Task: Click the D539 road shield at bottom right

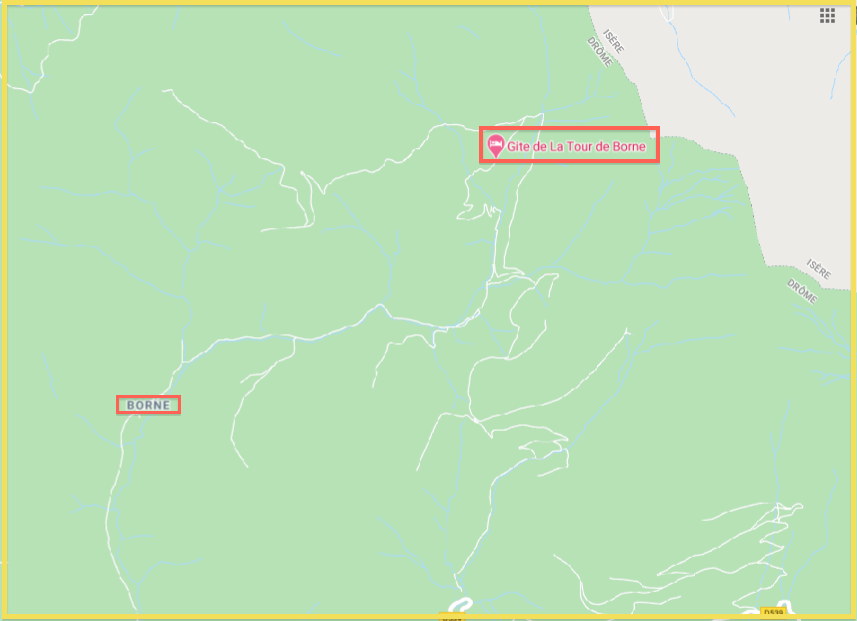Action: coord(773,613)
